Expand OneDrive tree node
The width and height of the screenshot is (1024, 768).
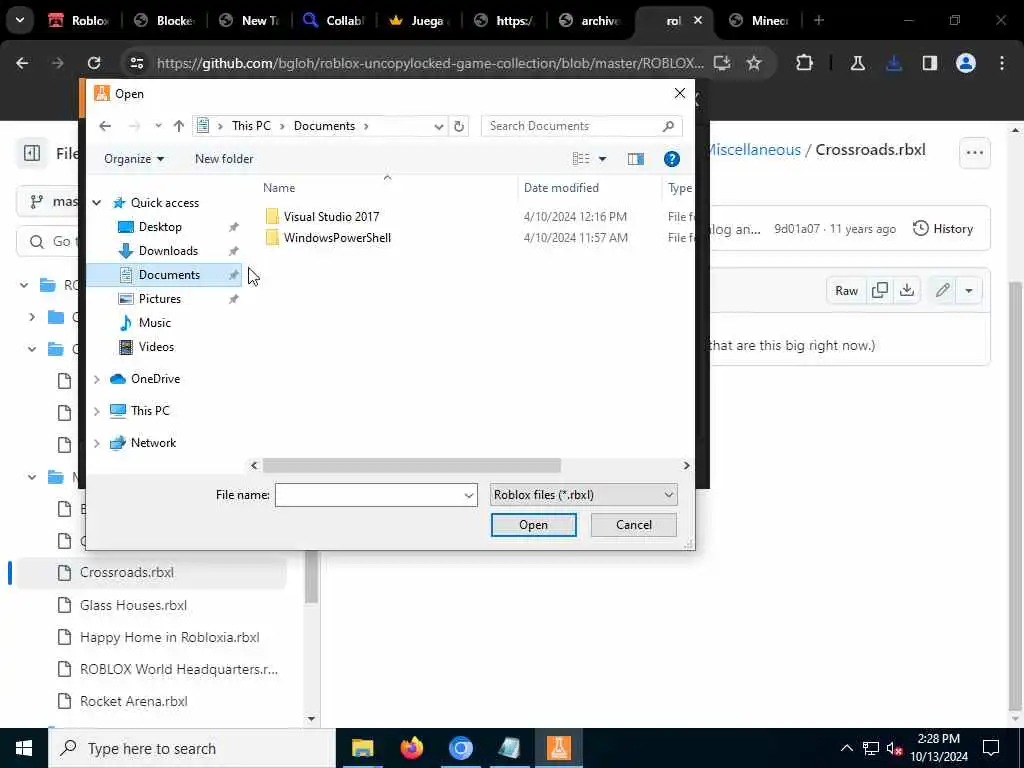[97, 379]
